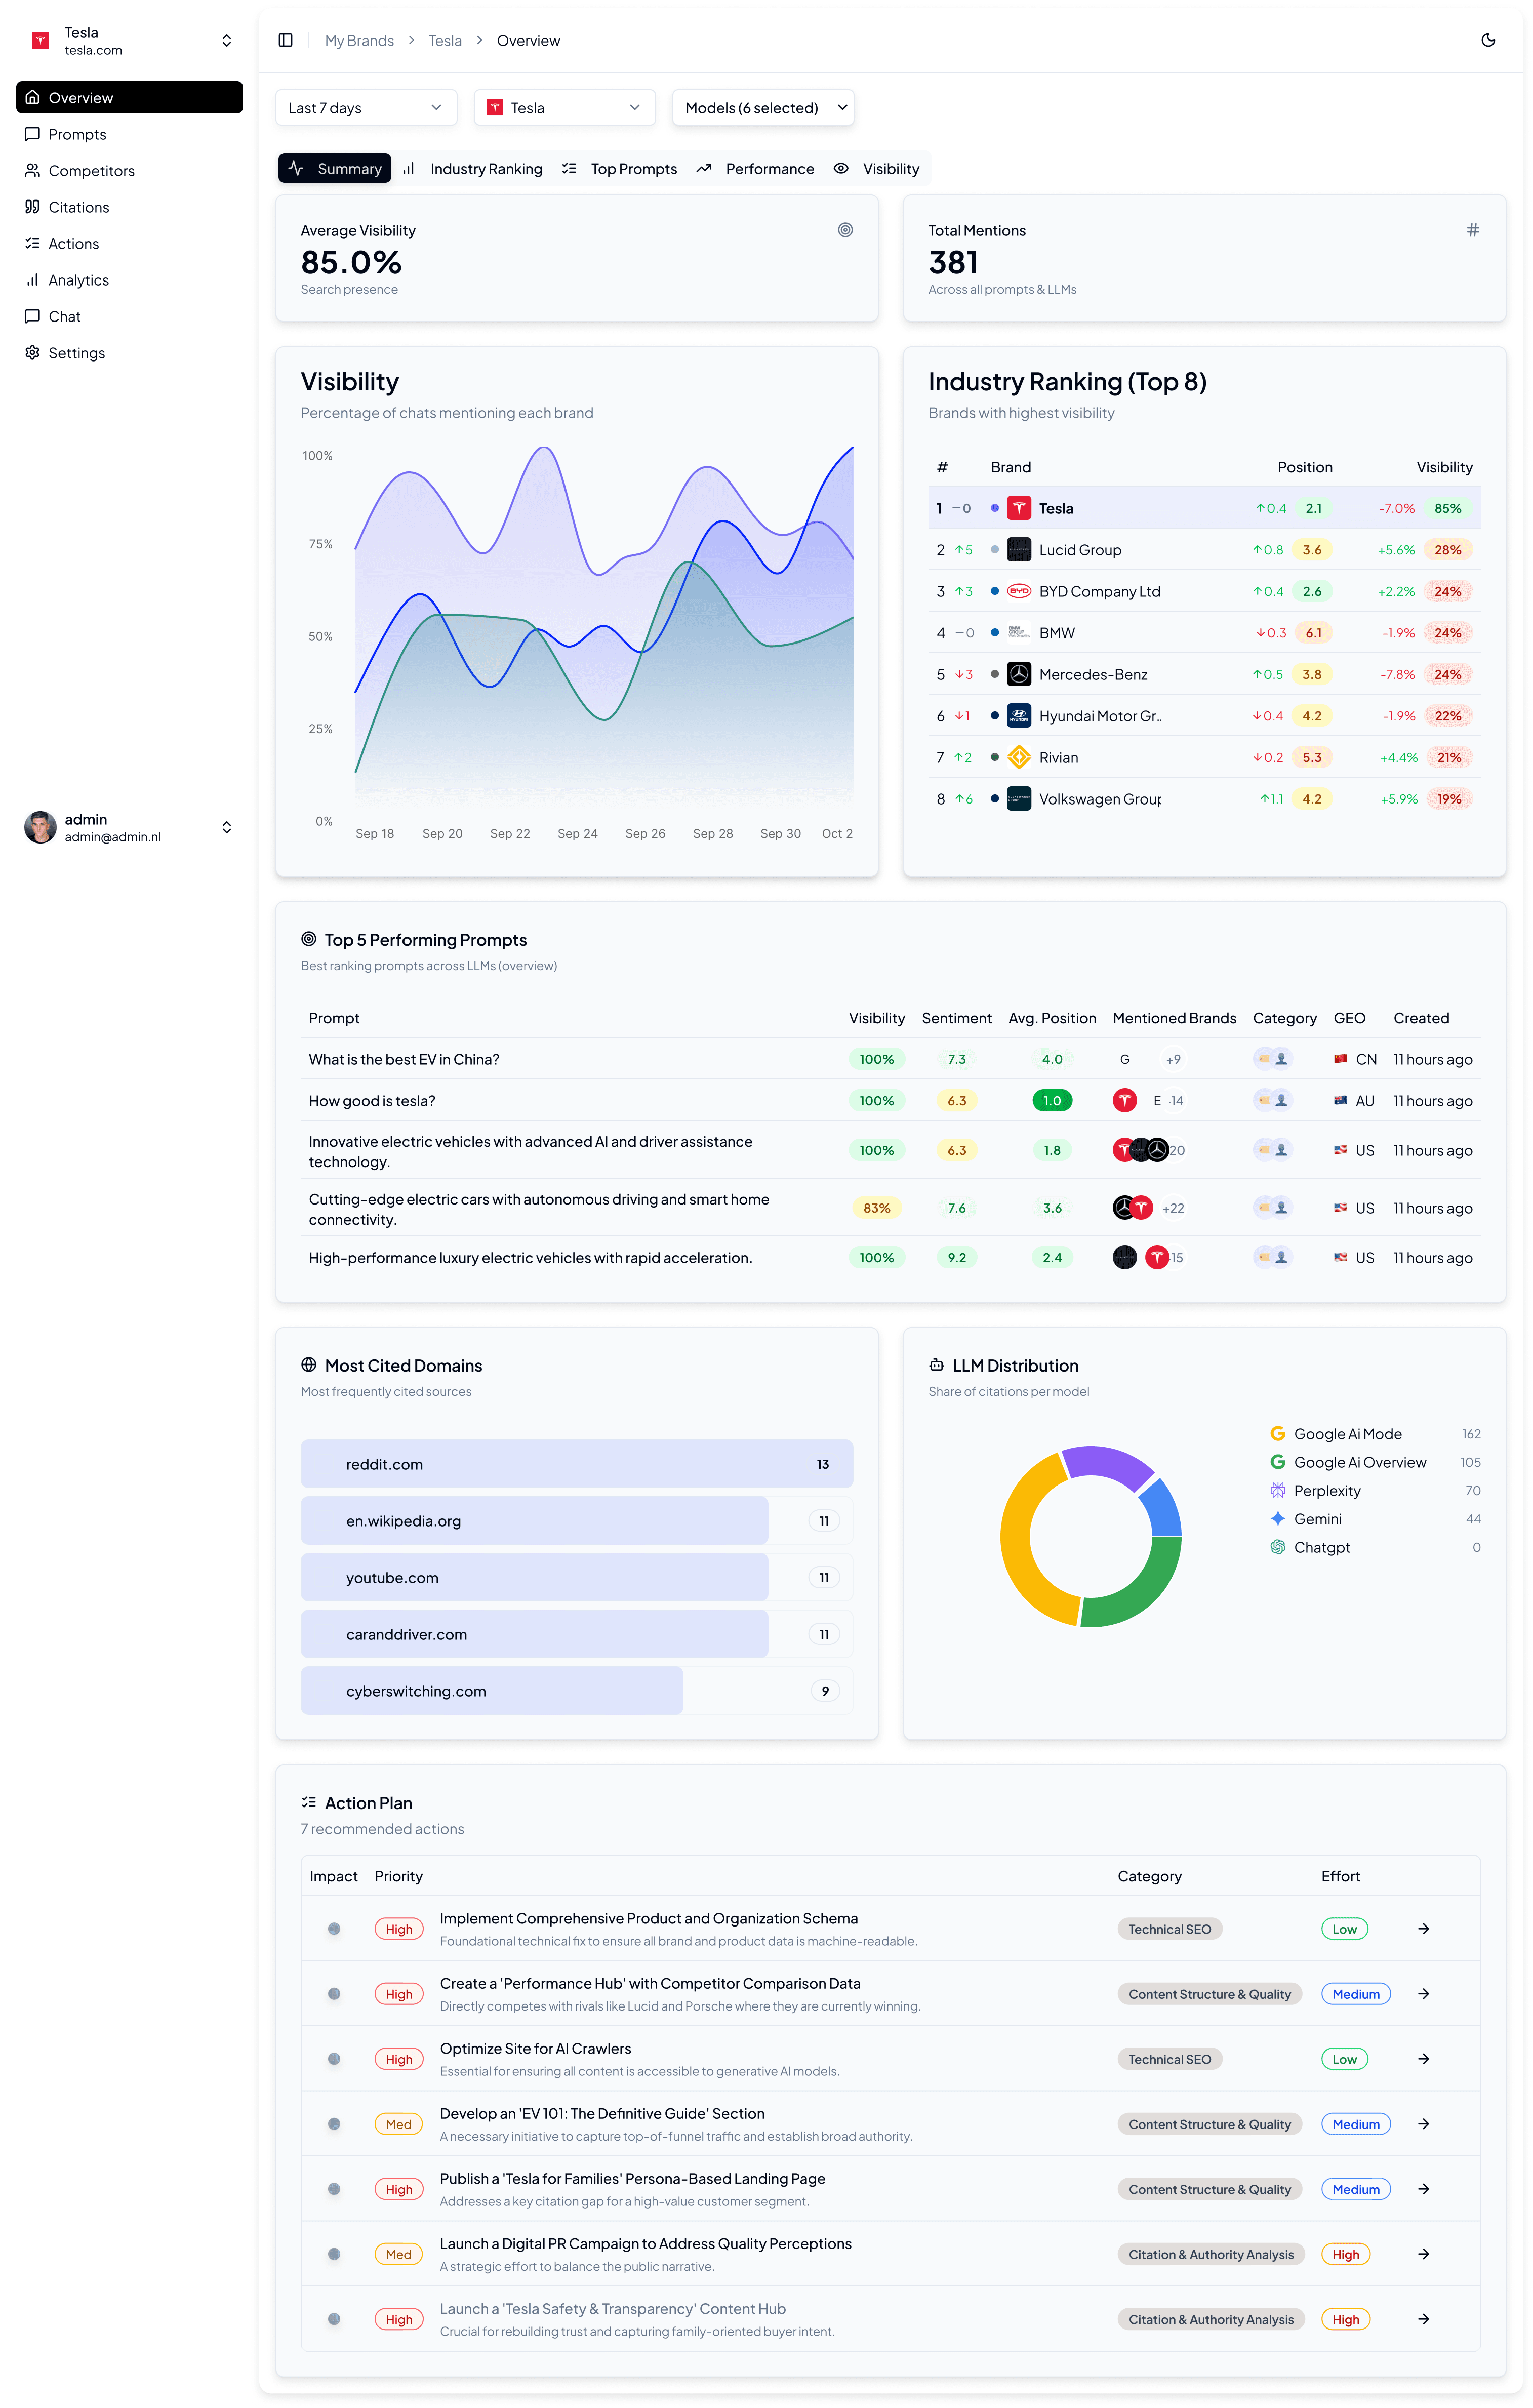Expand the Last 7 days dropdown
The image size is (1533, 2408).
[x=365, y=108]
